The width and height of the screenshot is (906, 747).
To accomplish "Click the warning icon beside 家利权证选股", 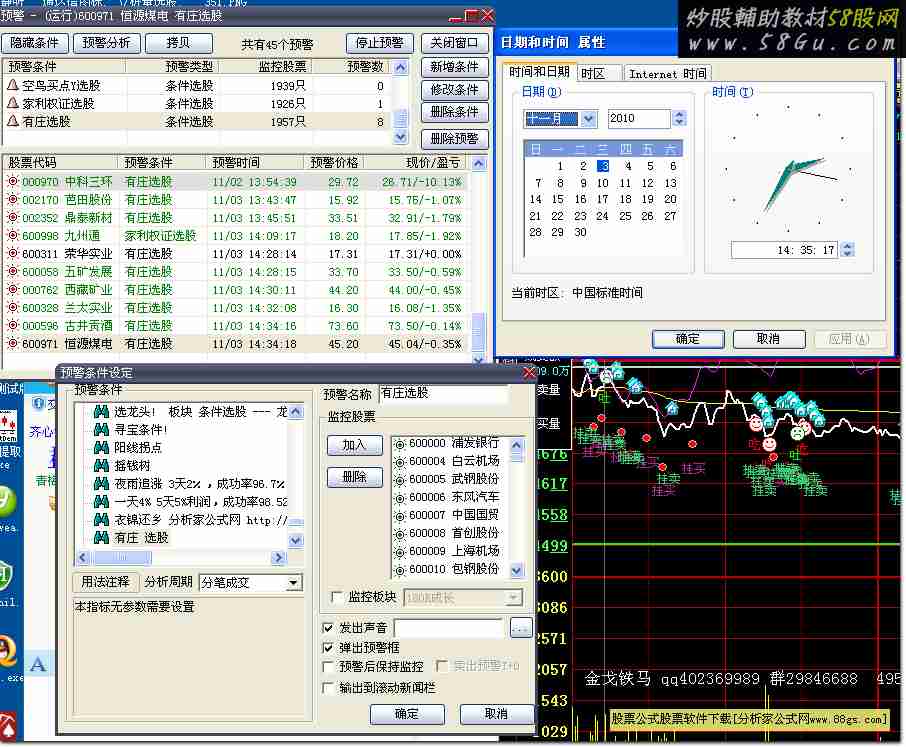I will click(x=13, y=103).
